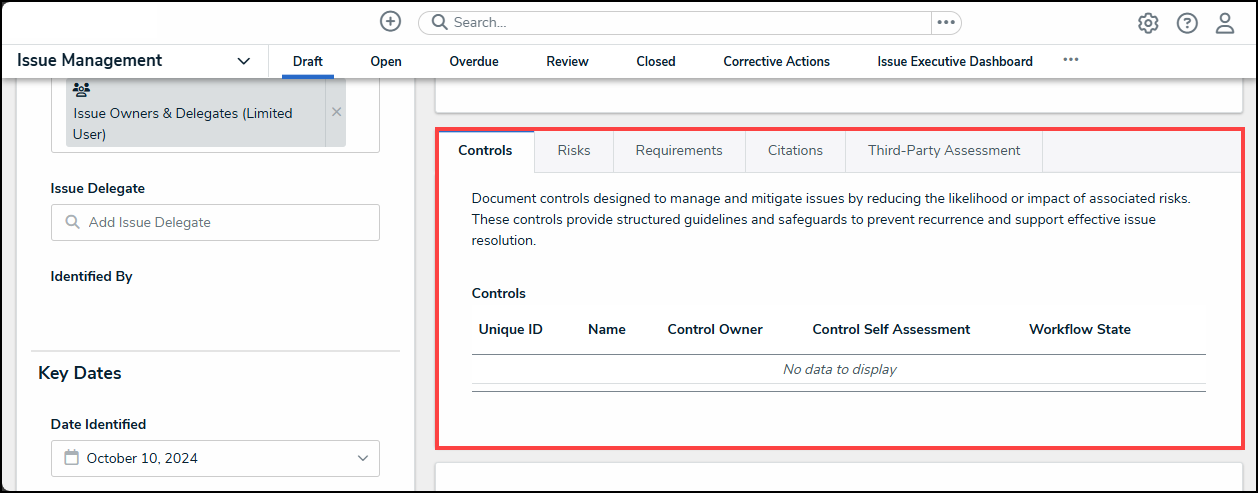The image size is (1258, 493).
Task: Select the Closed tab
Action: (x=656, y=61)
